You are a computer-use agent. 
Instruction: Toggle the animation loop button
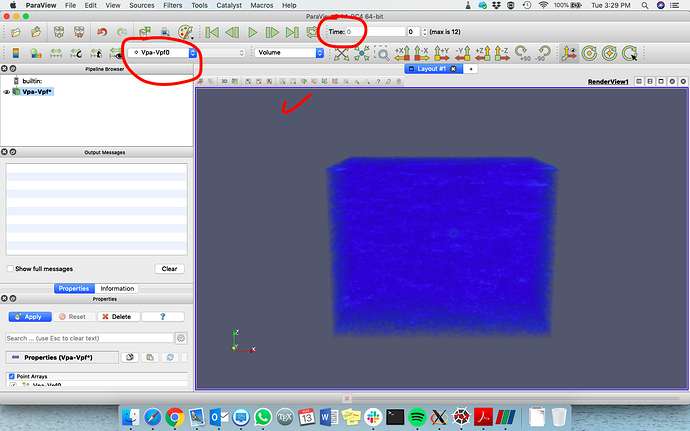click(312, 32)
